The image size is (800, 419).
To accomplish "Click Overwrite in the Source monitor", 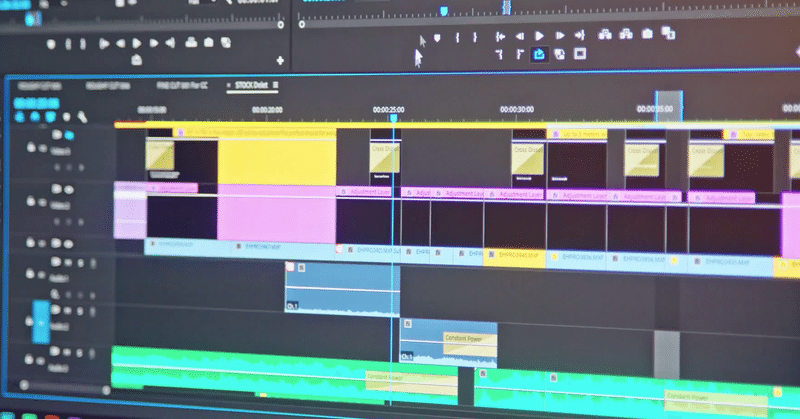I will (x=209, y=42).
